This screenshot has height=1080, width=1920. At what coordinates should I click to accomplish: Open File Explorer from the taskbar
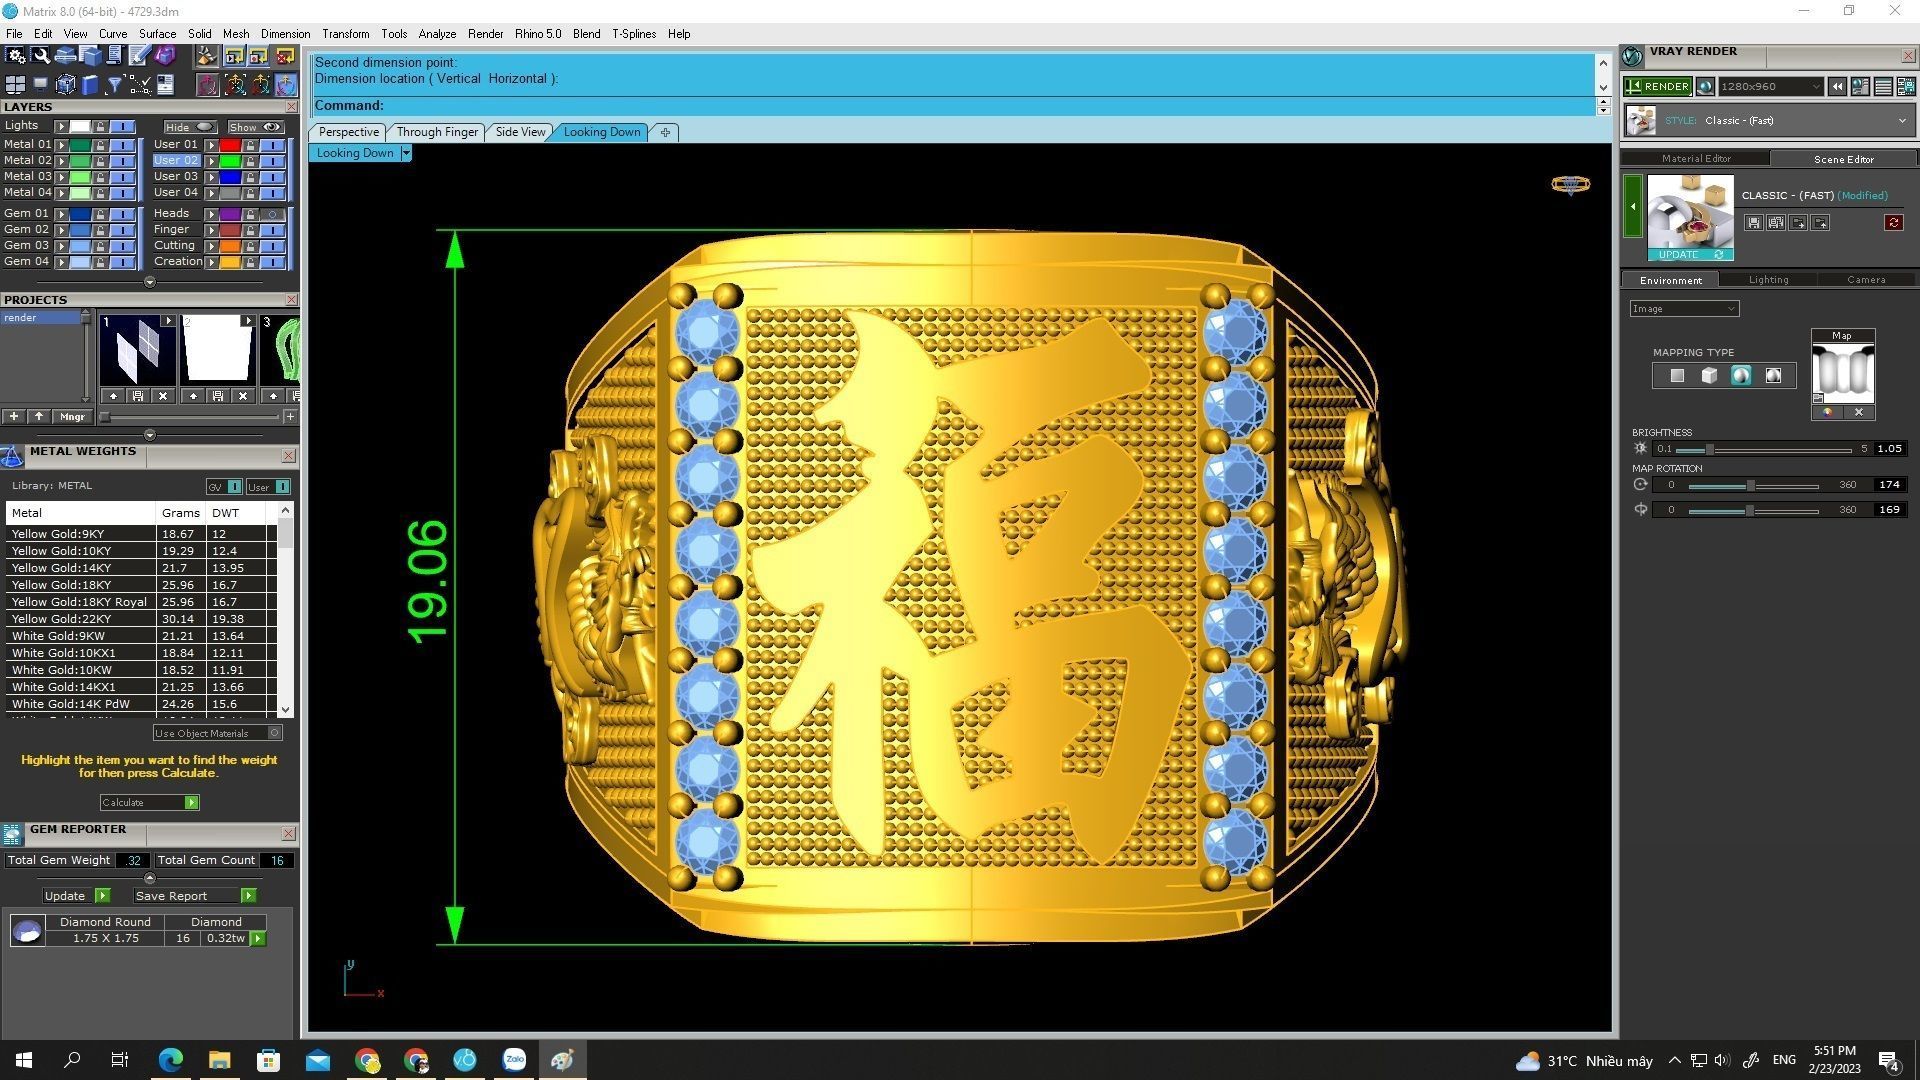(x=219, y=1060)
